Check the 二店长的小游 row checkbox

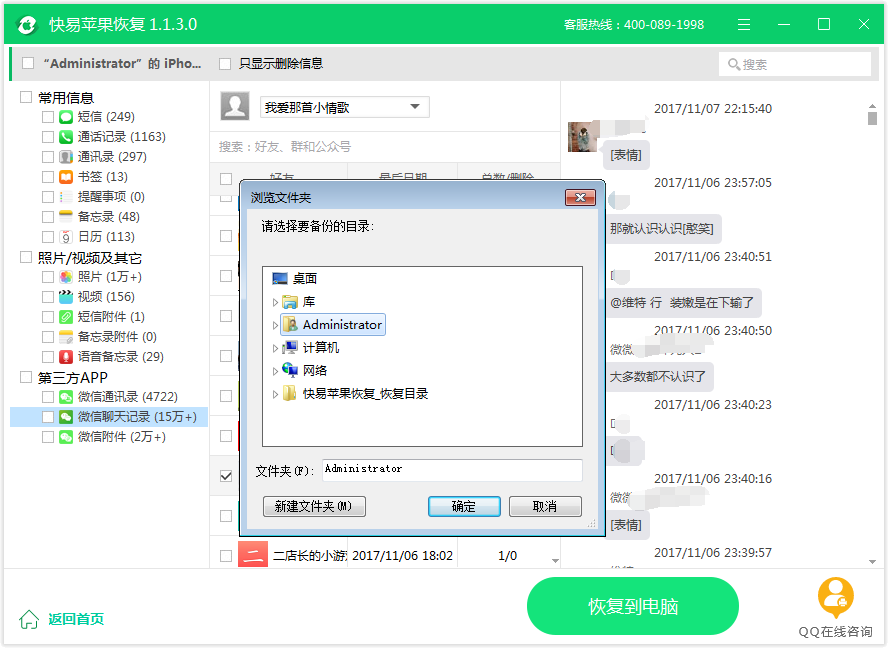pos(226,556)
